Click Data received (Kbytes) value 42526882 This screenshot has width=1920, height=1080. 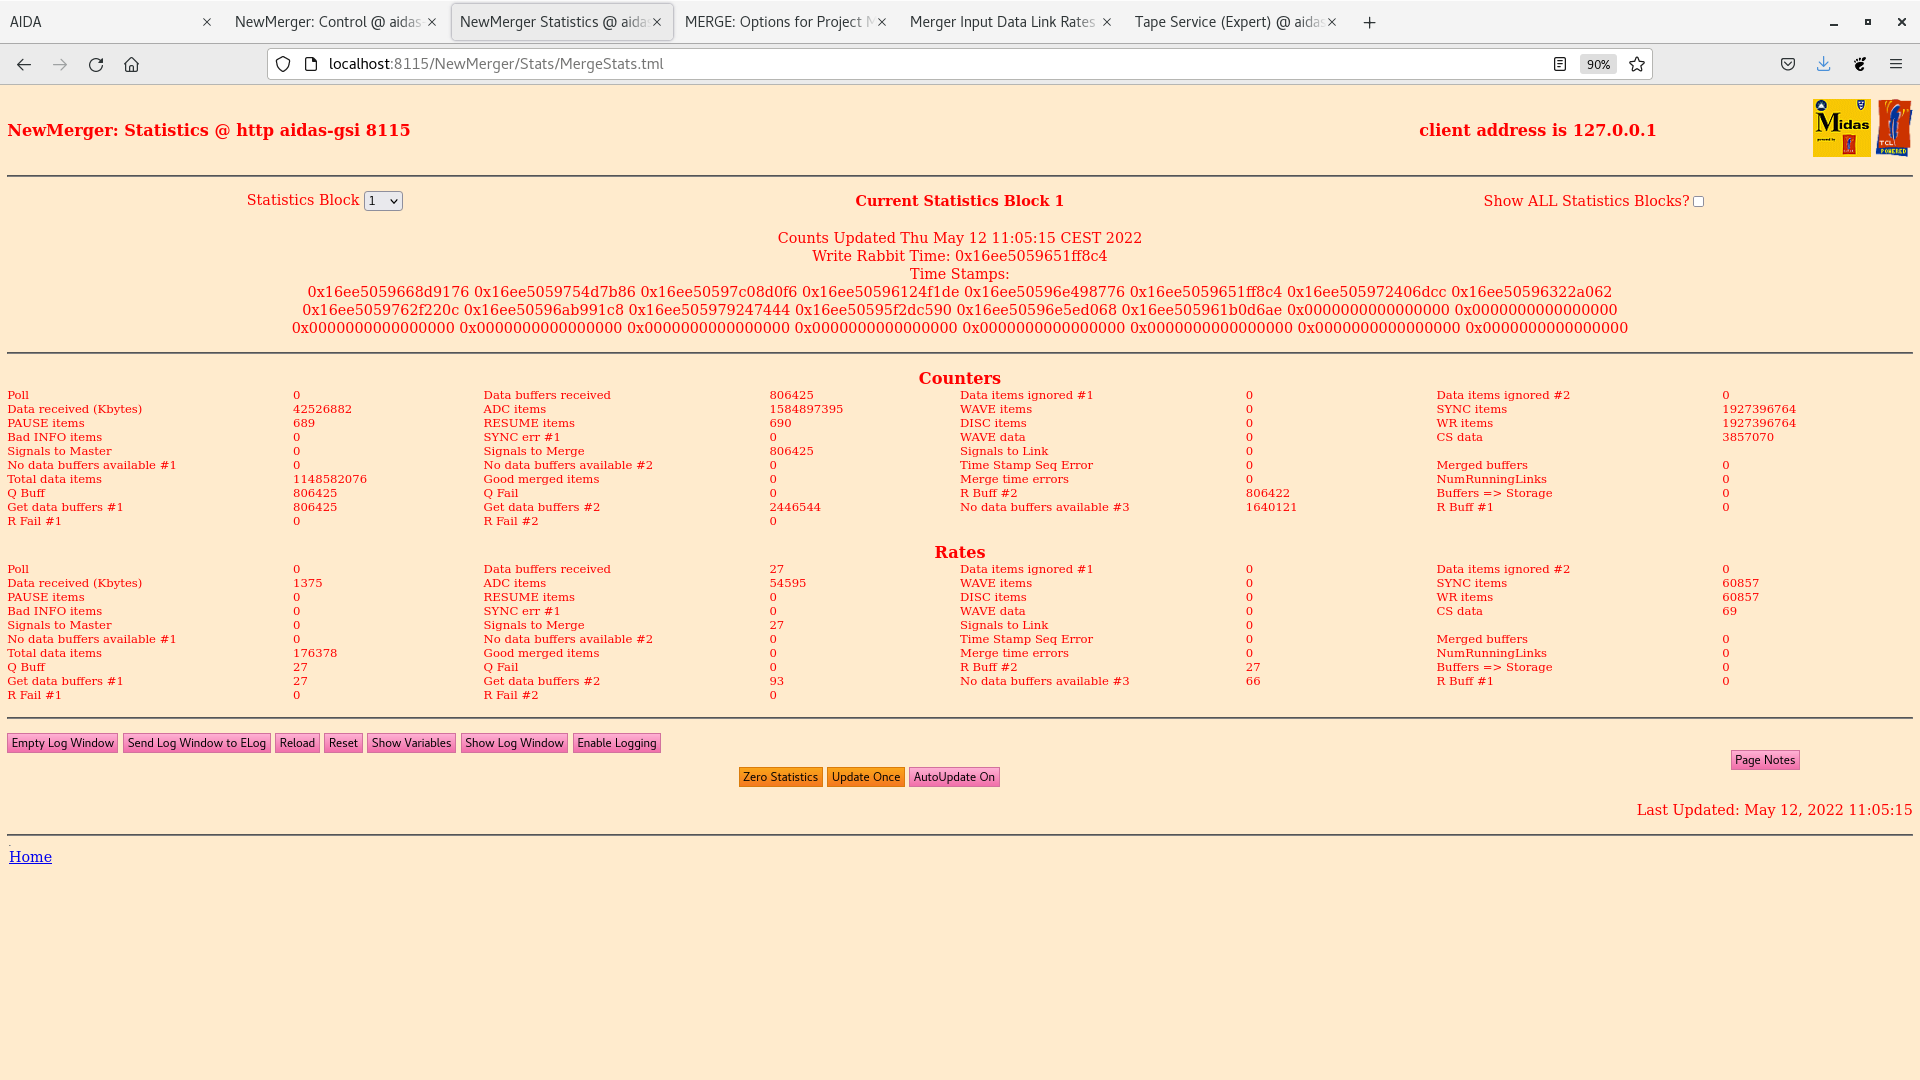point(322,409)
